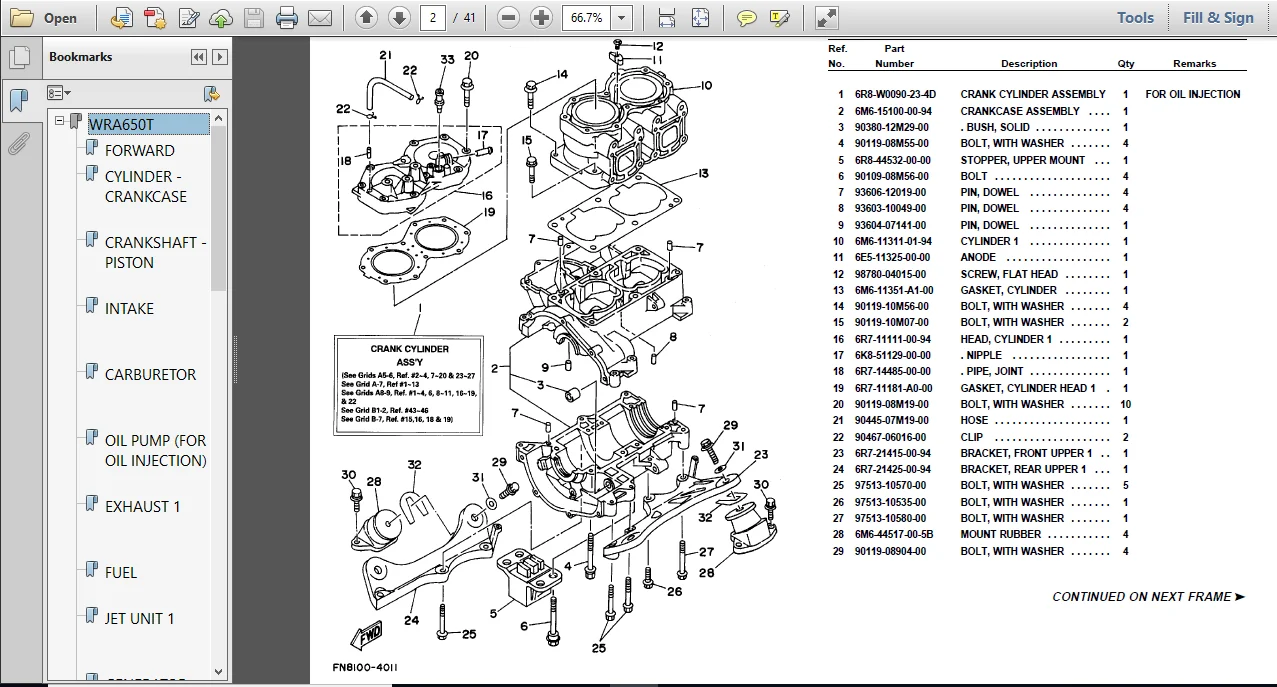Click the bookmarks panel icon
Viewport: 1277px width, 687px height.
pos(18,100)
